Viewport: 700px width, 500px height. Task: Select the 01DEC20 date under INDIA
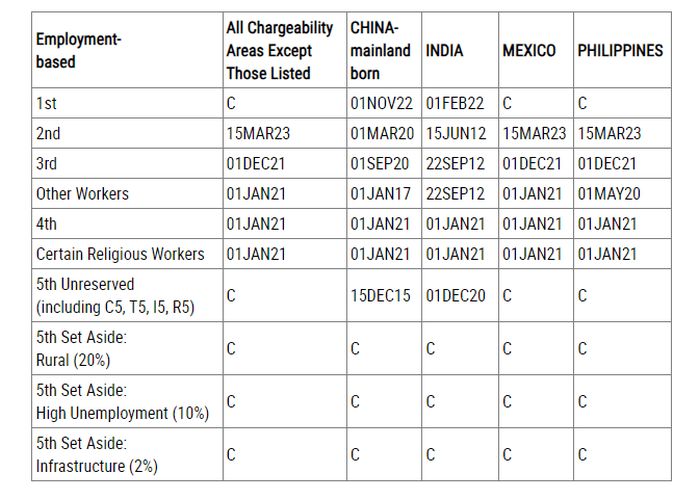[x=455, y=296]
